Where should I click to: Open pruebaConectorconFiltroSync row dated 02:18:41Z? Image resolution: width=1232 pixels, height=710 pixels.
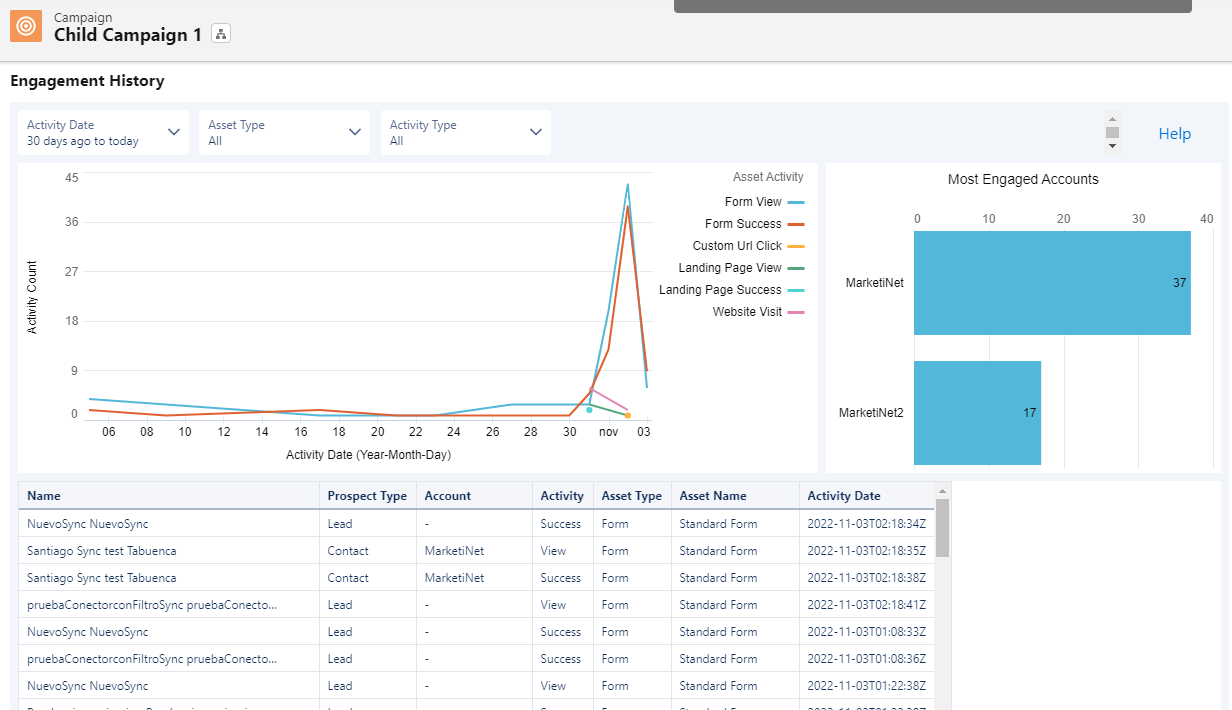pyautogui.click(x=476, y=605)
